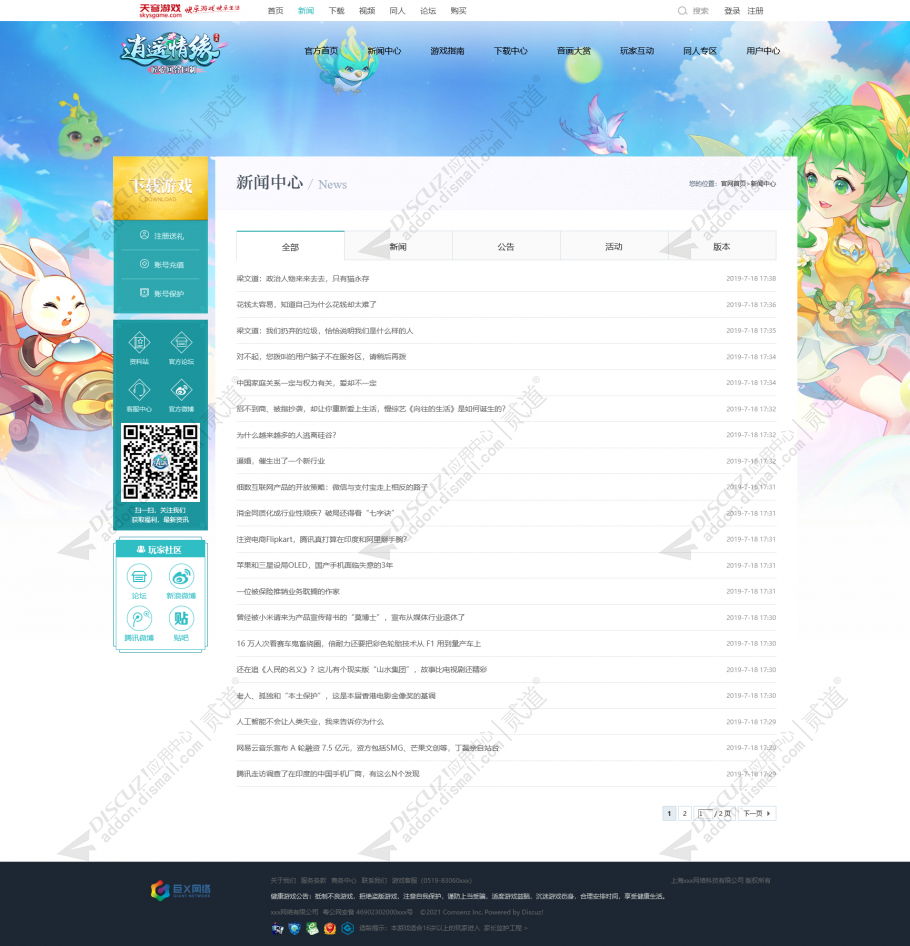Click the 登录 login link
Viewport: 910px width, 946px height.
(x=732, y=11)
